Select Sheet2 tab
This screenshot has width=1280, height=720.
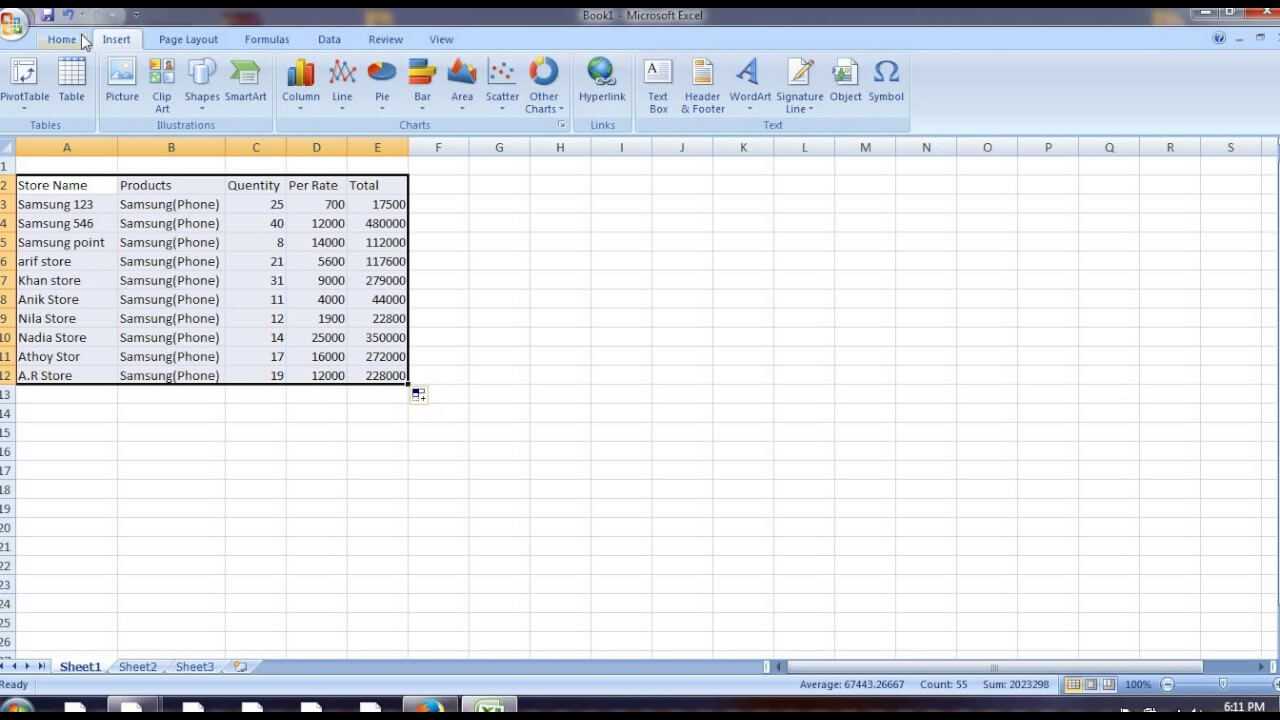point(138,666)
